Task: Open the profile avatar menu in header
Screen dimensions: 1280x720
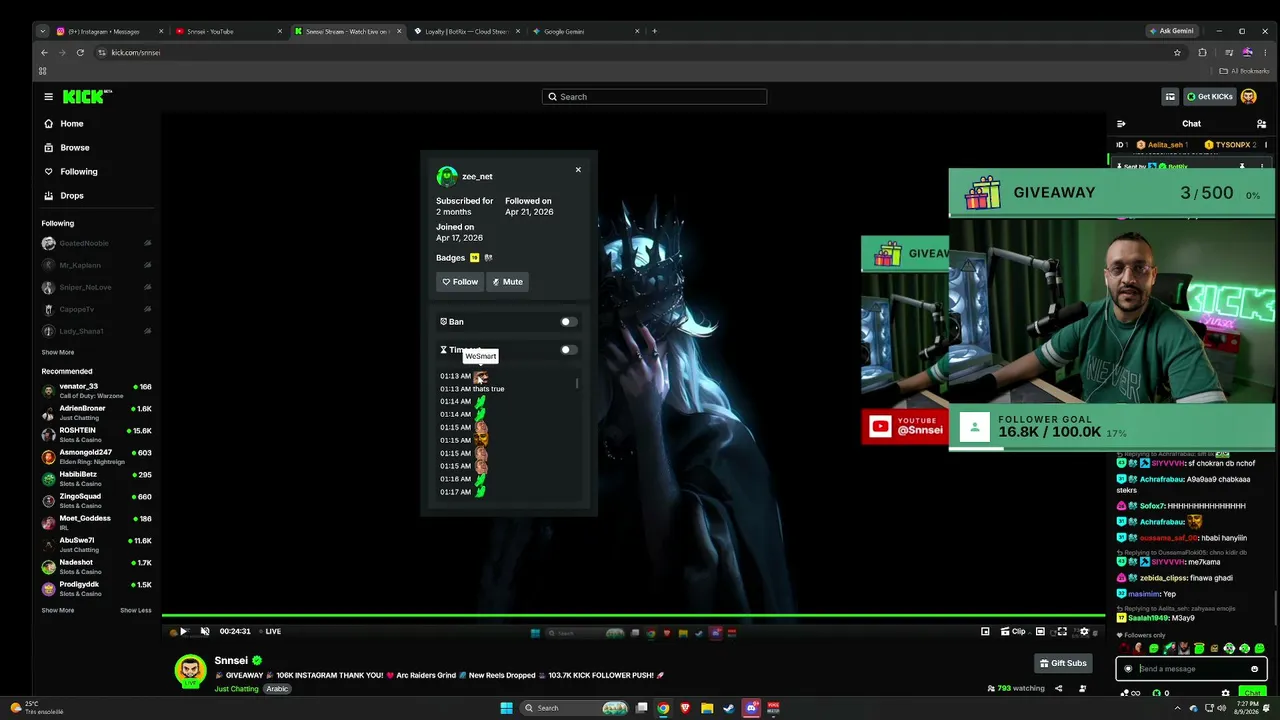Action: click(x=1248, y=97)
